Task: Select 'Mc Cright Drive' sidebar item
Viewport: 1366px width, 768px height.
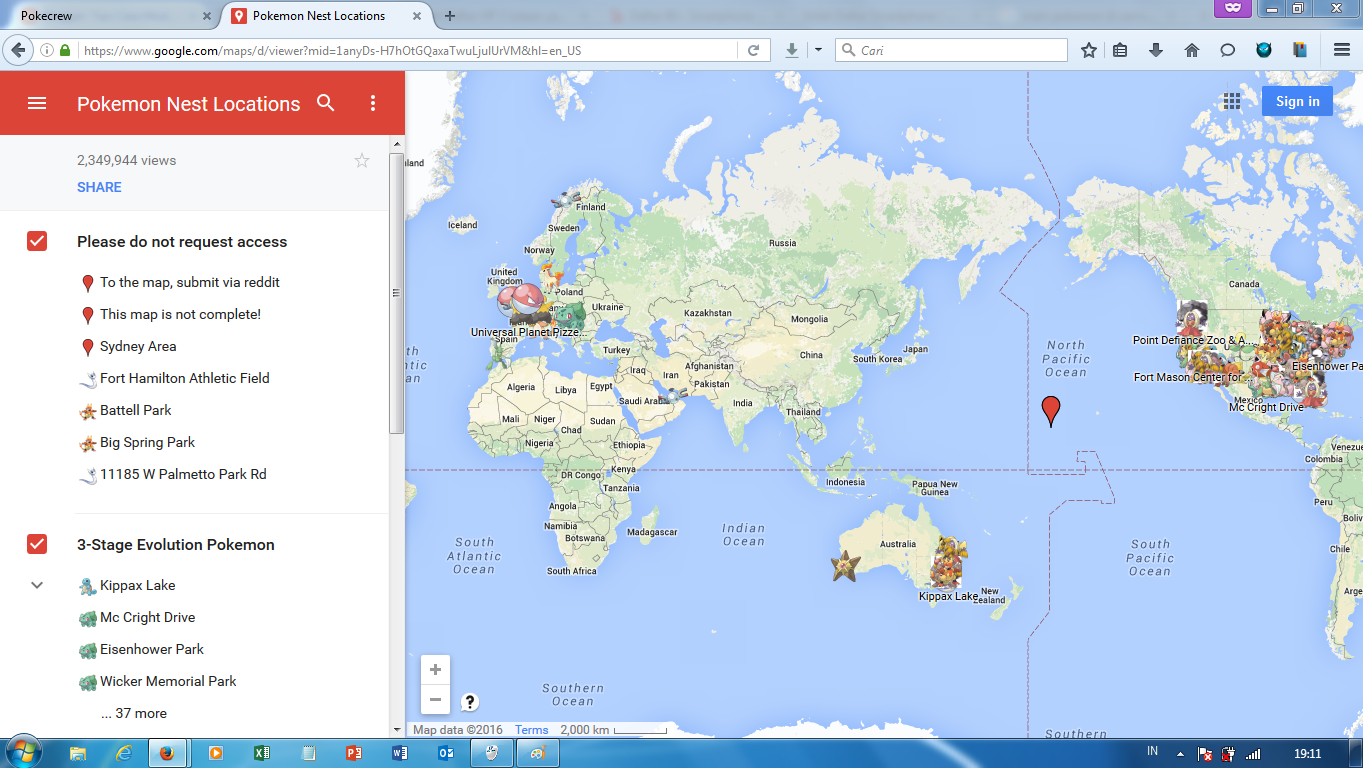Action: [x=147, y=617]
